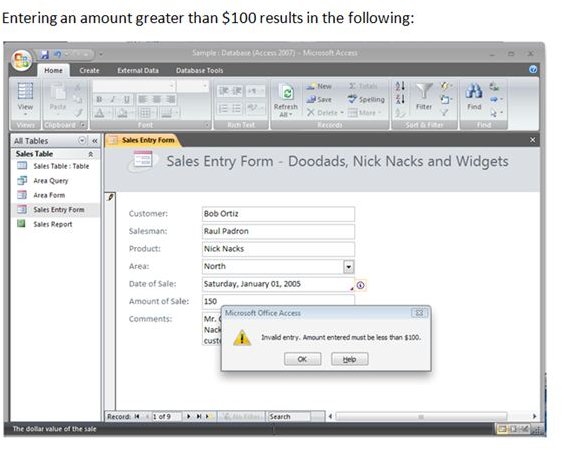Go to last record navigation button

tap(198, 416)
